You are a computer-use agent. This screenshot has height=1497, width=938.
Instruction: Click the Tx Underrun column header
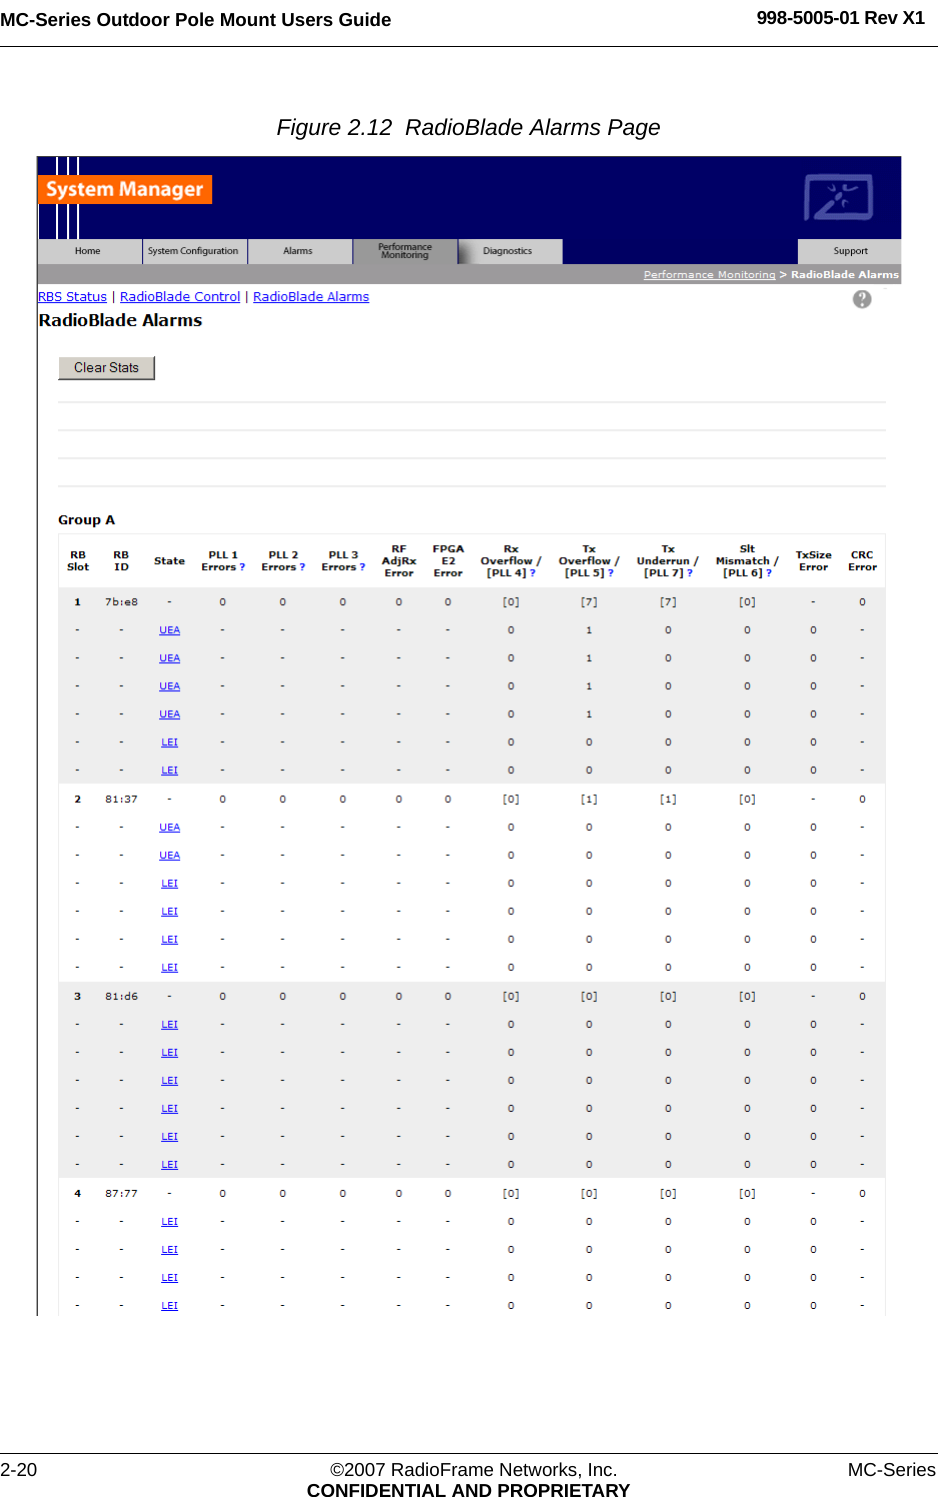click(x=668, y=561)
